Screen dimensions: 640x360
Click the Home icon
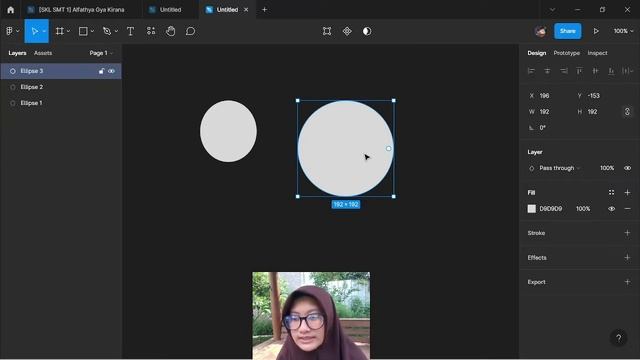click(x=11, y=10)
